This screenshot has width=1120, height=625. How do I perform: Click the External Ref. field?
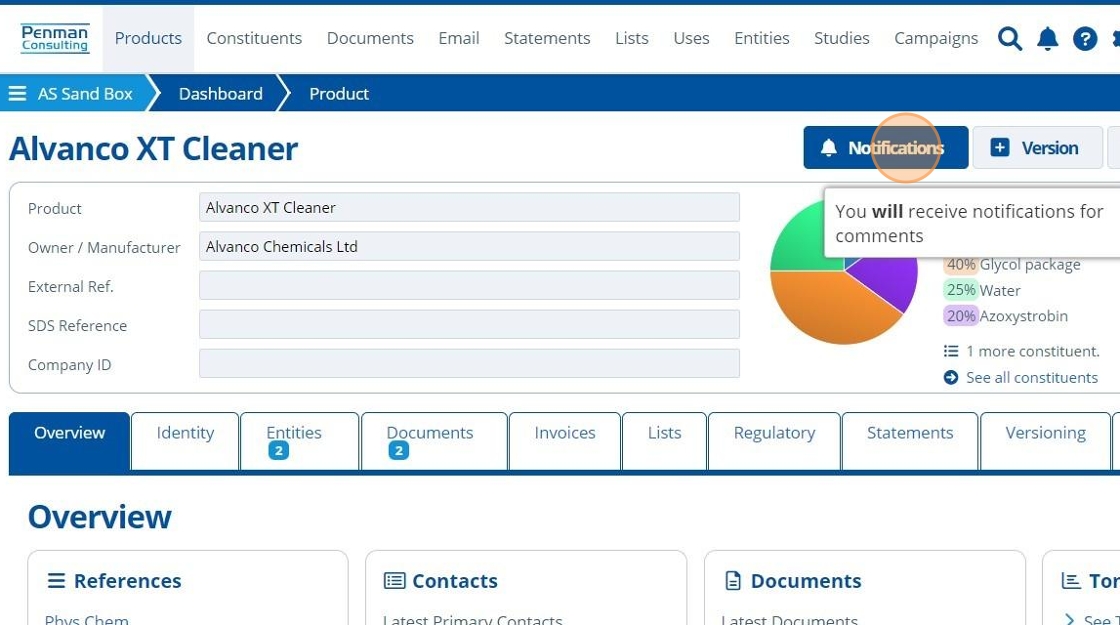469,286
